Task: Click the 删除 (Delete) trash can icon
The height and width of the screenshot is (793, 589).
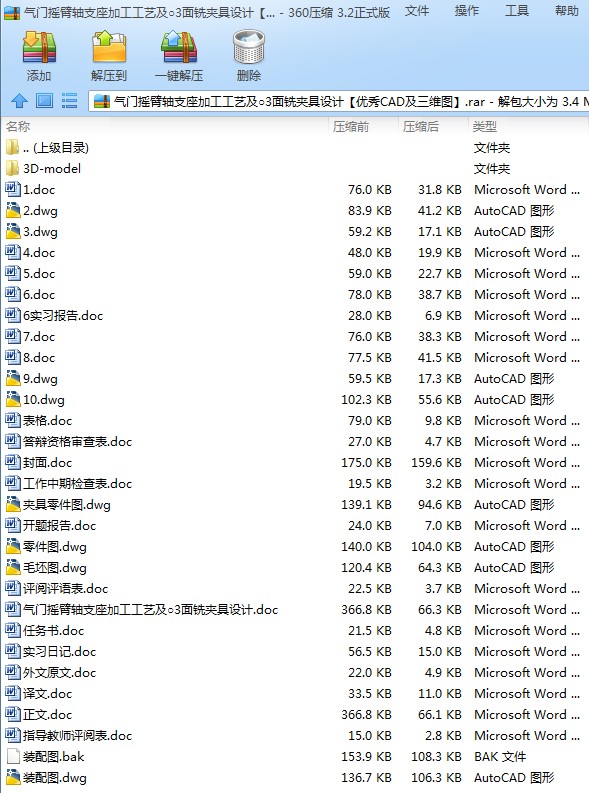Action: (249, 48)
